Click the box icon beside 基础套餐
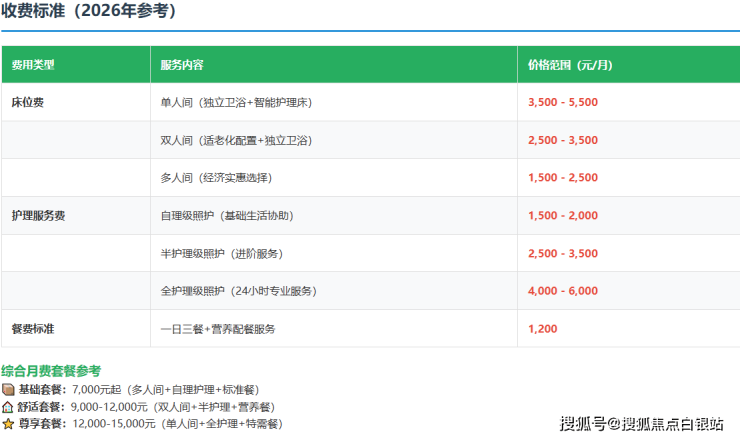This screenshot has height=440, width=740. coord(8,389)
